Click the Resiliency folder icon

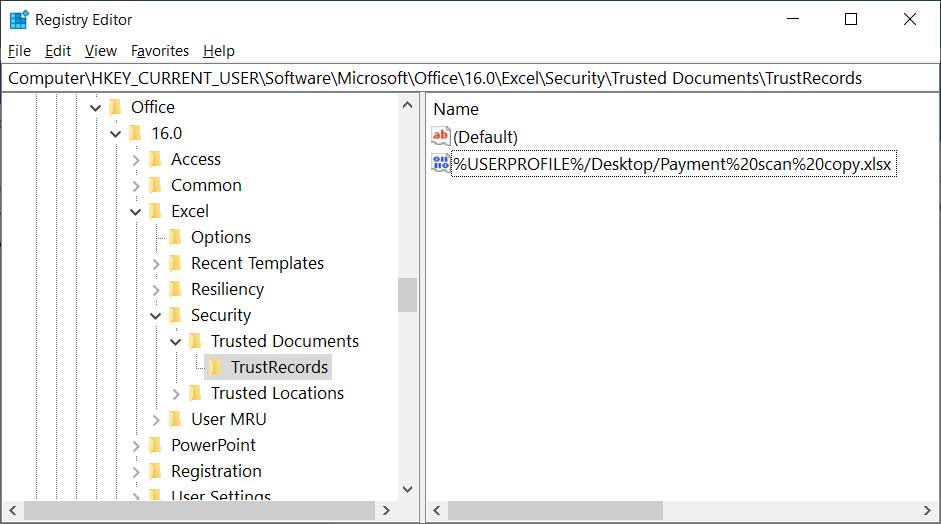(x=175, y=289)
